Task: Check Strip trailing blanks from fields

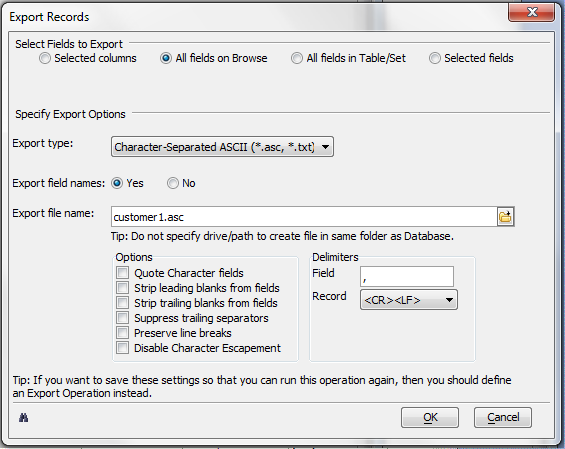Action: click(x=123, y=303)
